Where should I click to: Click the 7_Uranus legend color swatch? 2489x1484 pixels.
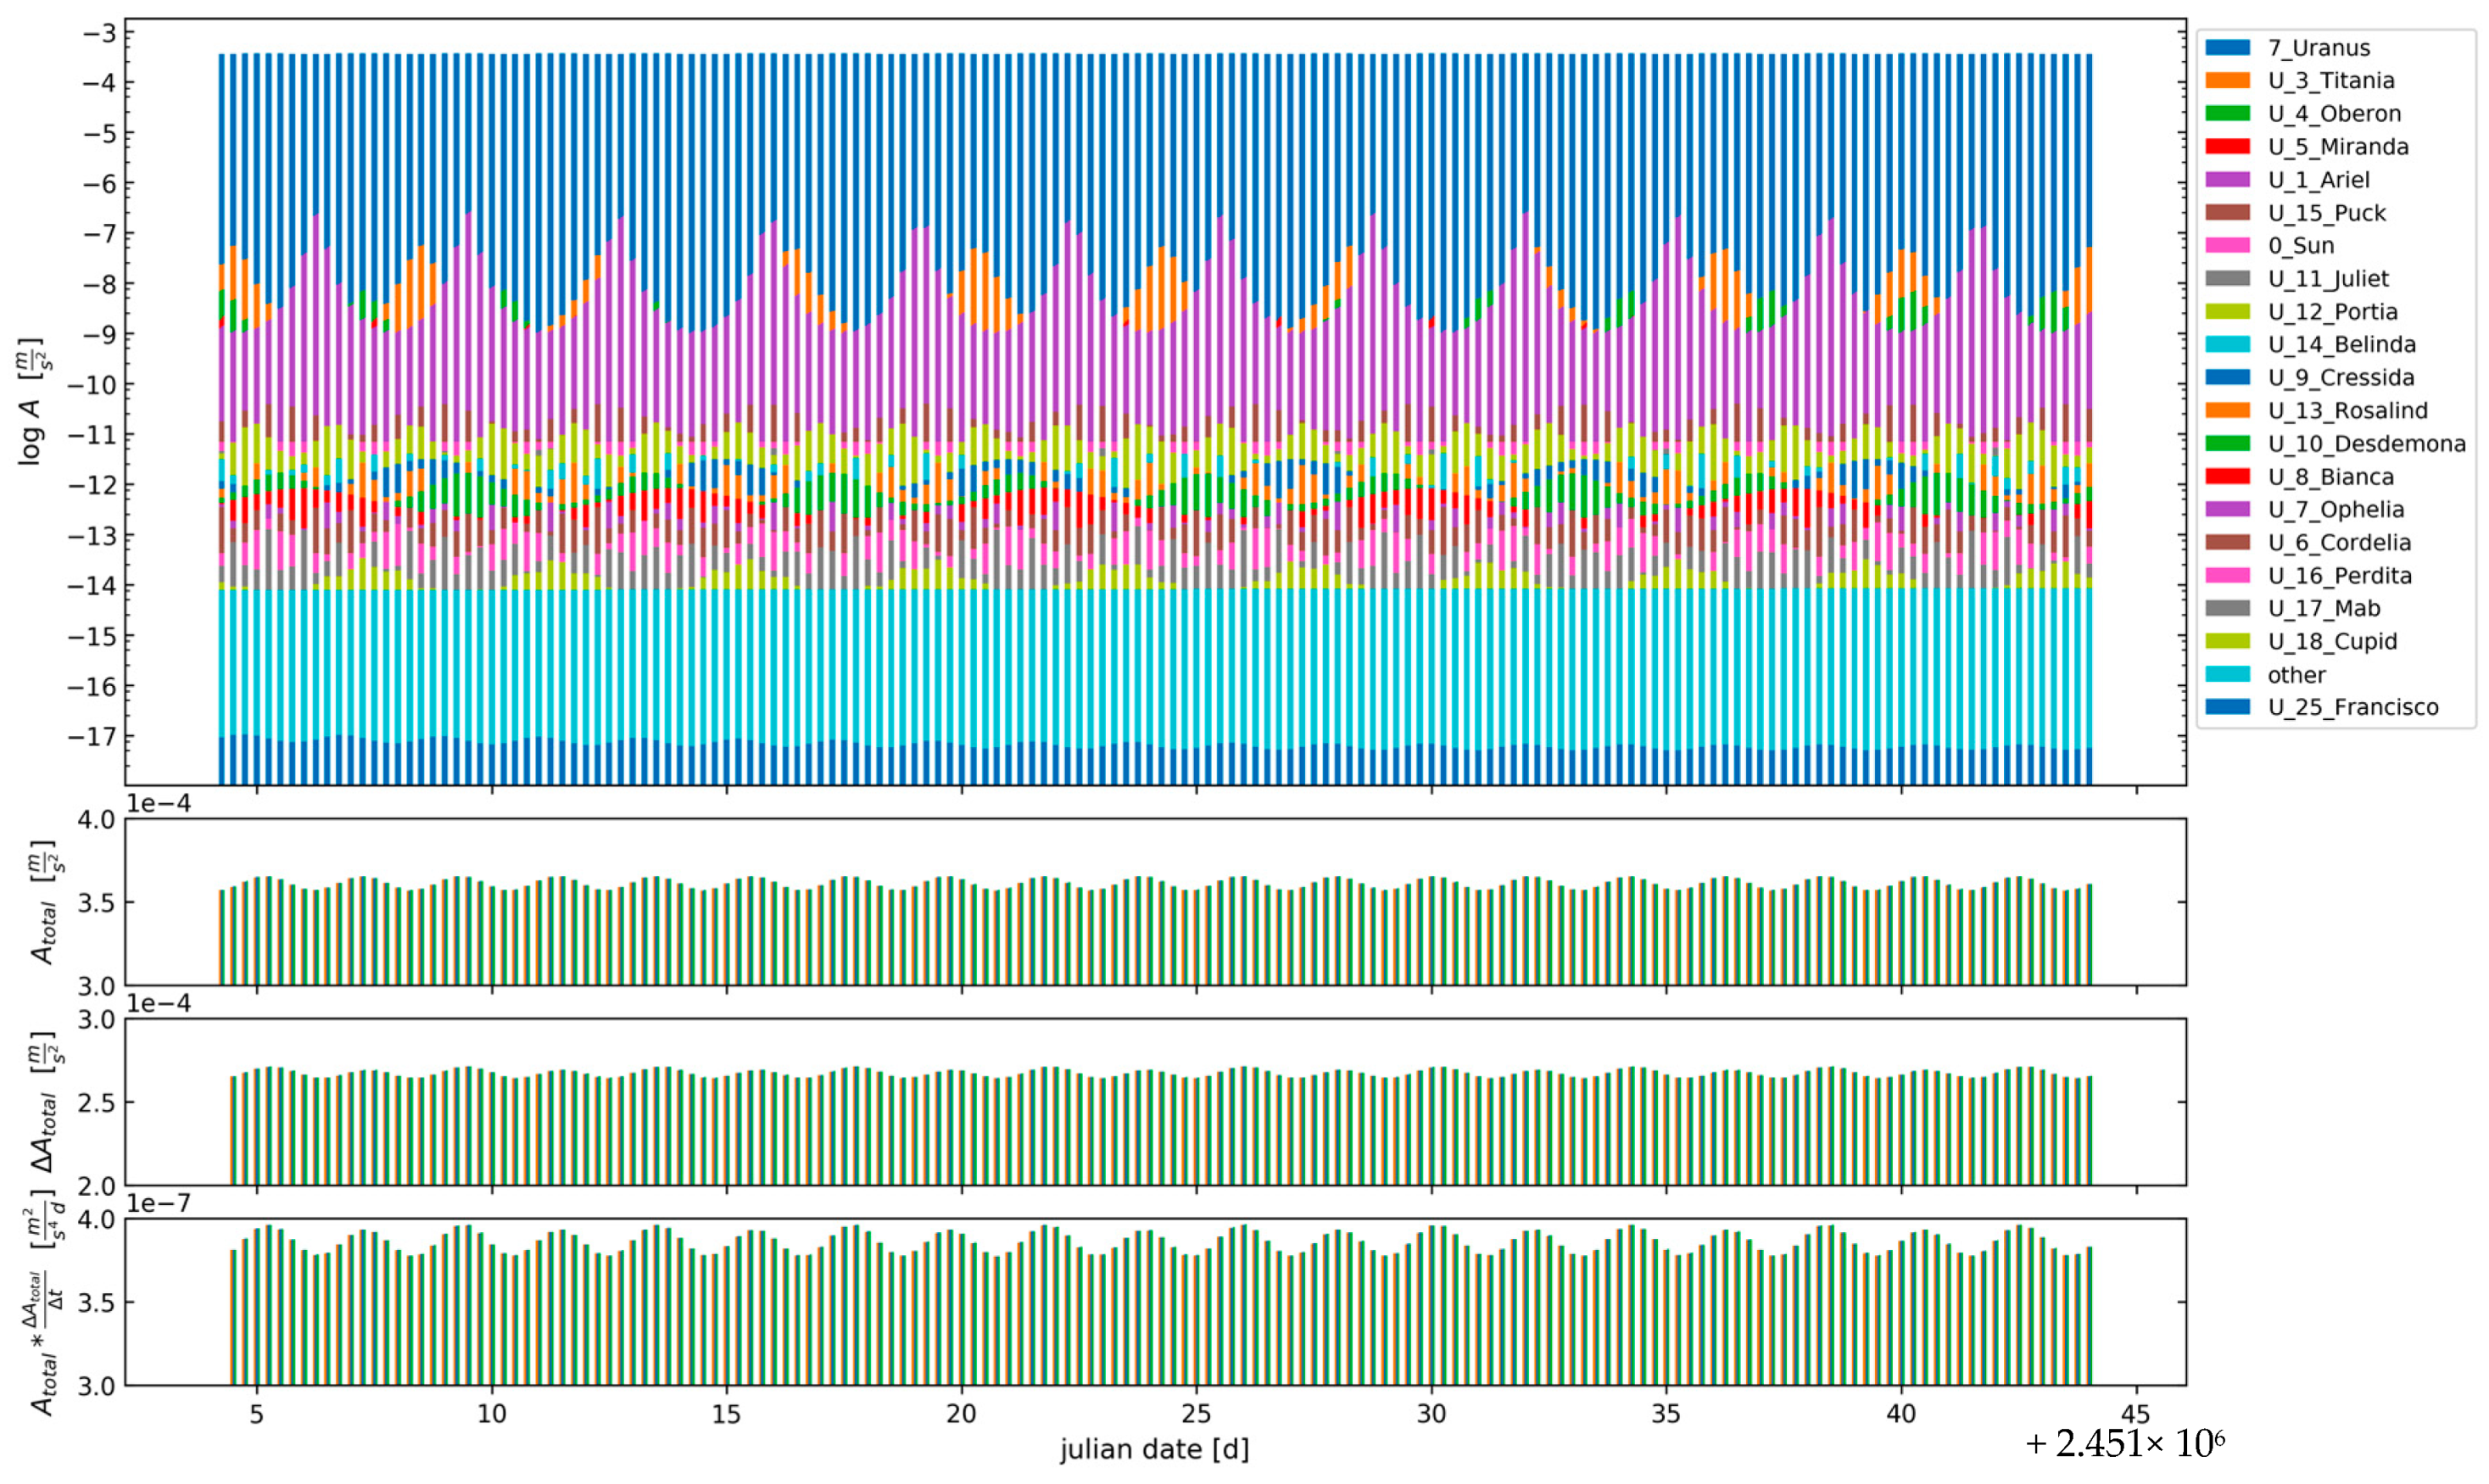[2228, 48]
